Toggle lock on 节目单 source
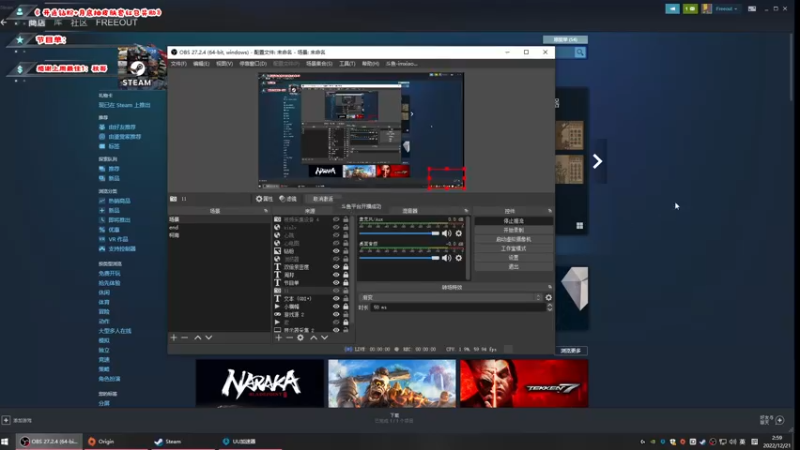This screenshot has height=450, width=800. (x=345, y=283)
